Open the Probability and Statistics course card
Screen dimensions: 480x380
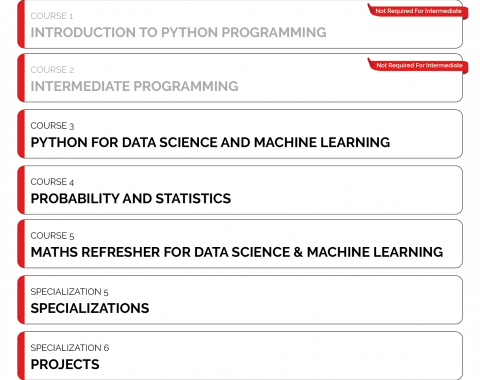tap(240, 190)
